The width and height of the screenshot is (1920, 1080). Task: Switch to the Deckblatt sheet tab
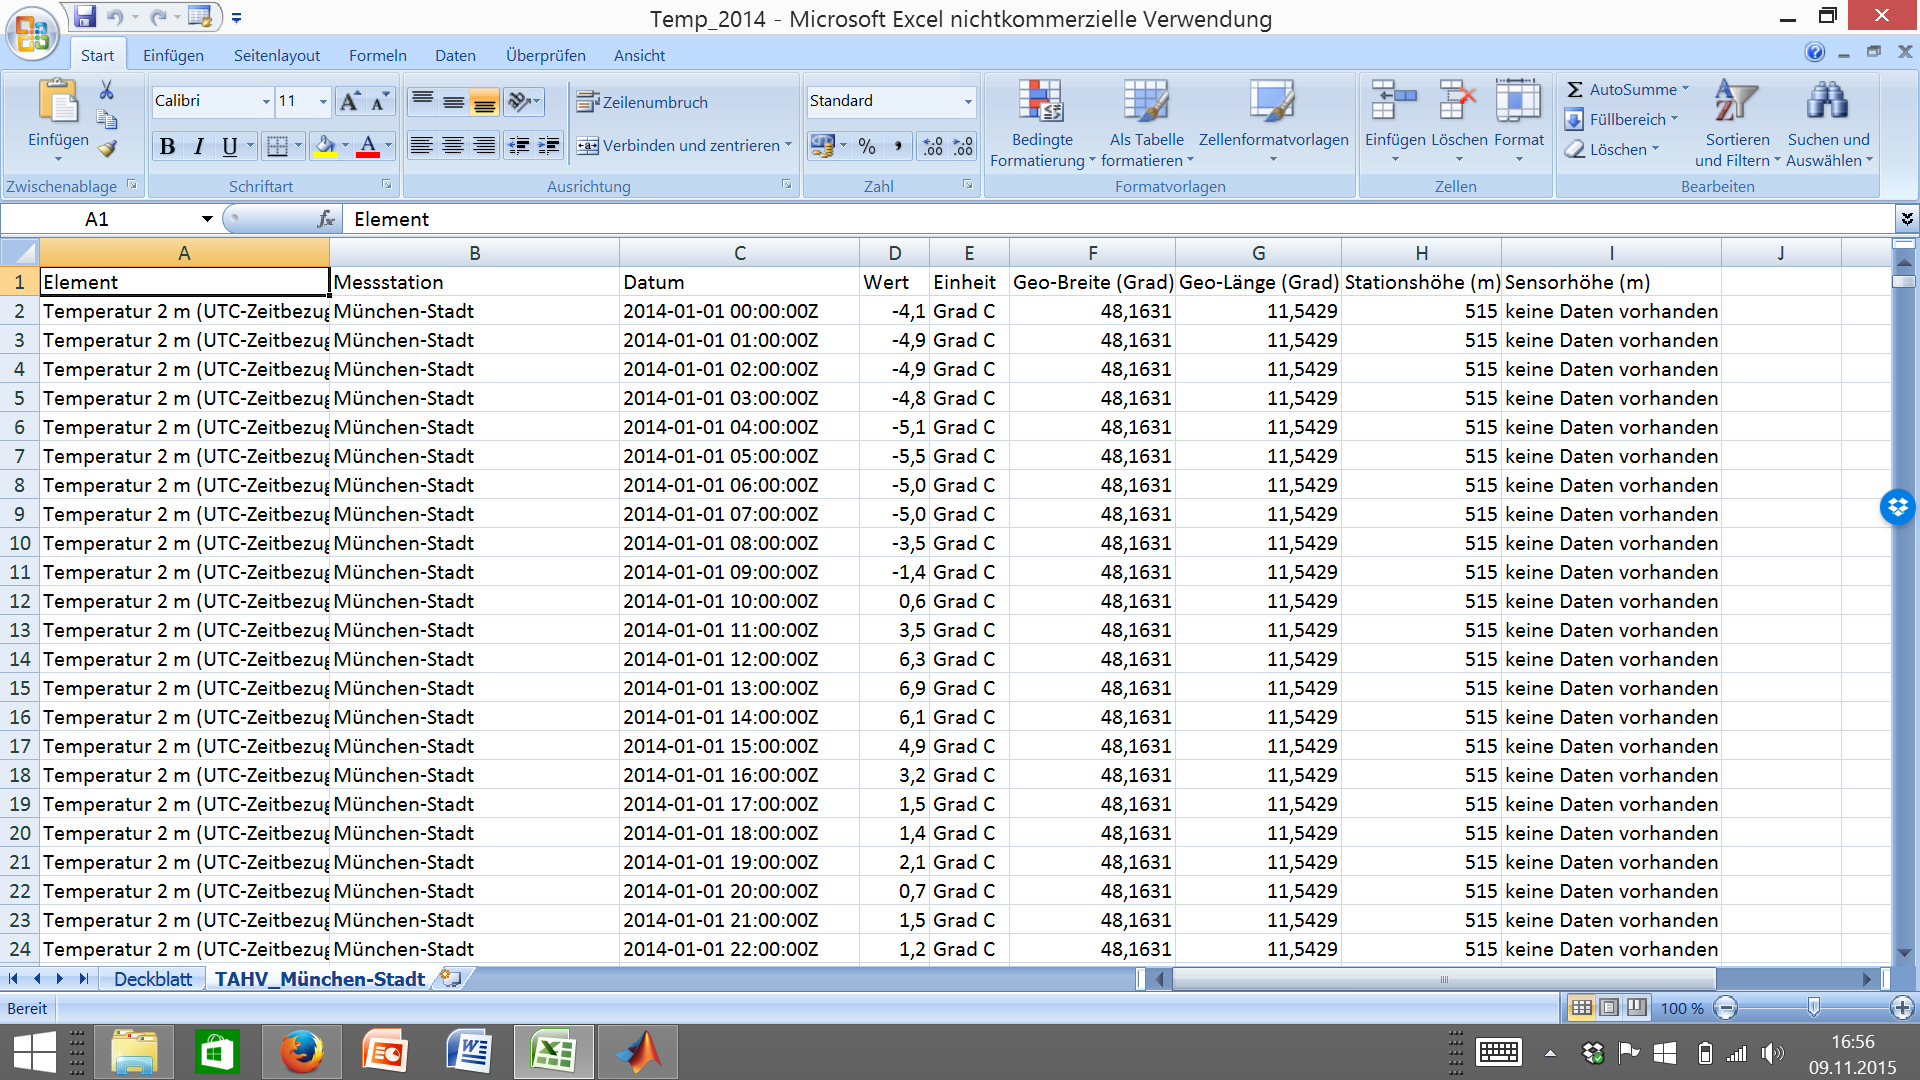pos(152,979)
